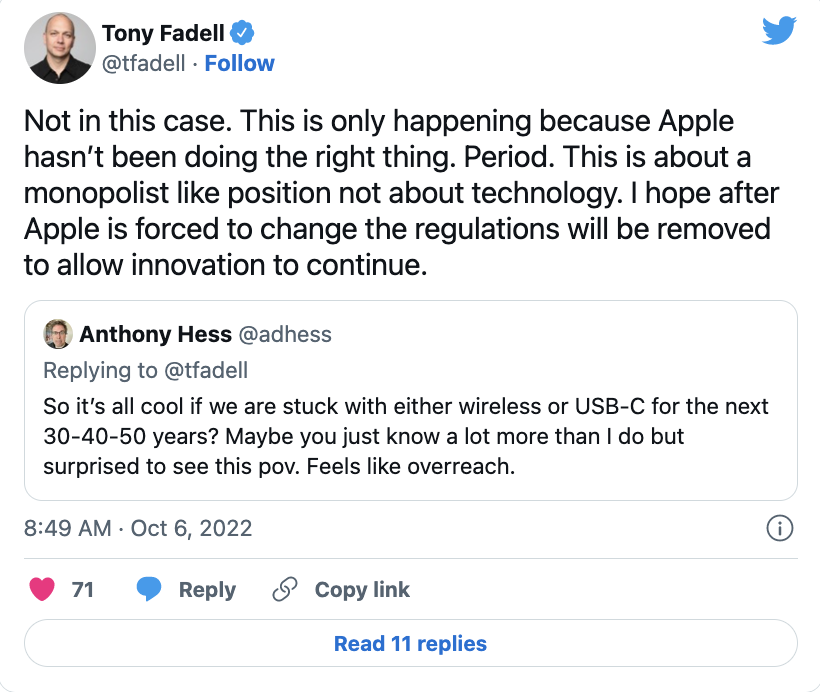Viewport: 820px width, 692px height.
Task: Click the Reply text label
Action: tap(207, 590)
